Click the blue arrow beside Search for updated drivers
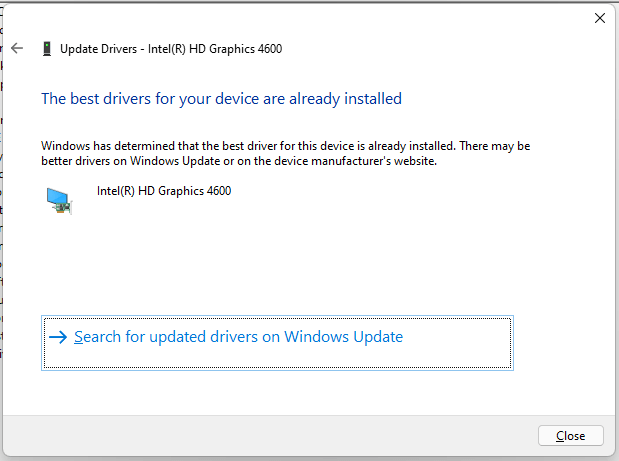 tap(58, 337)
